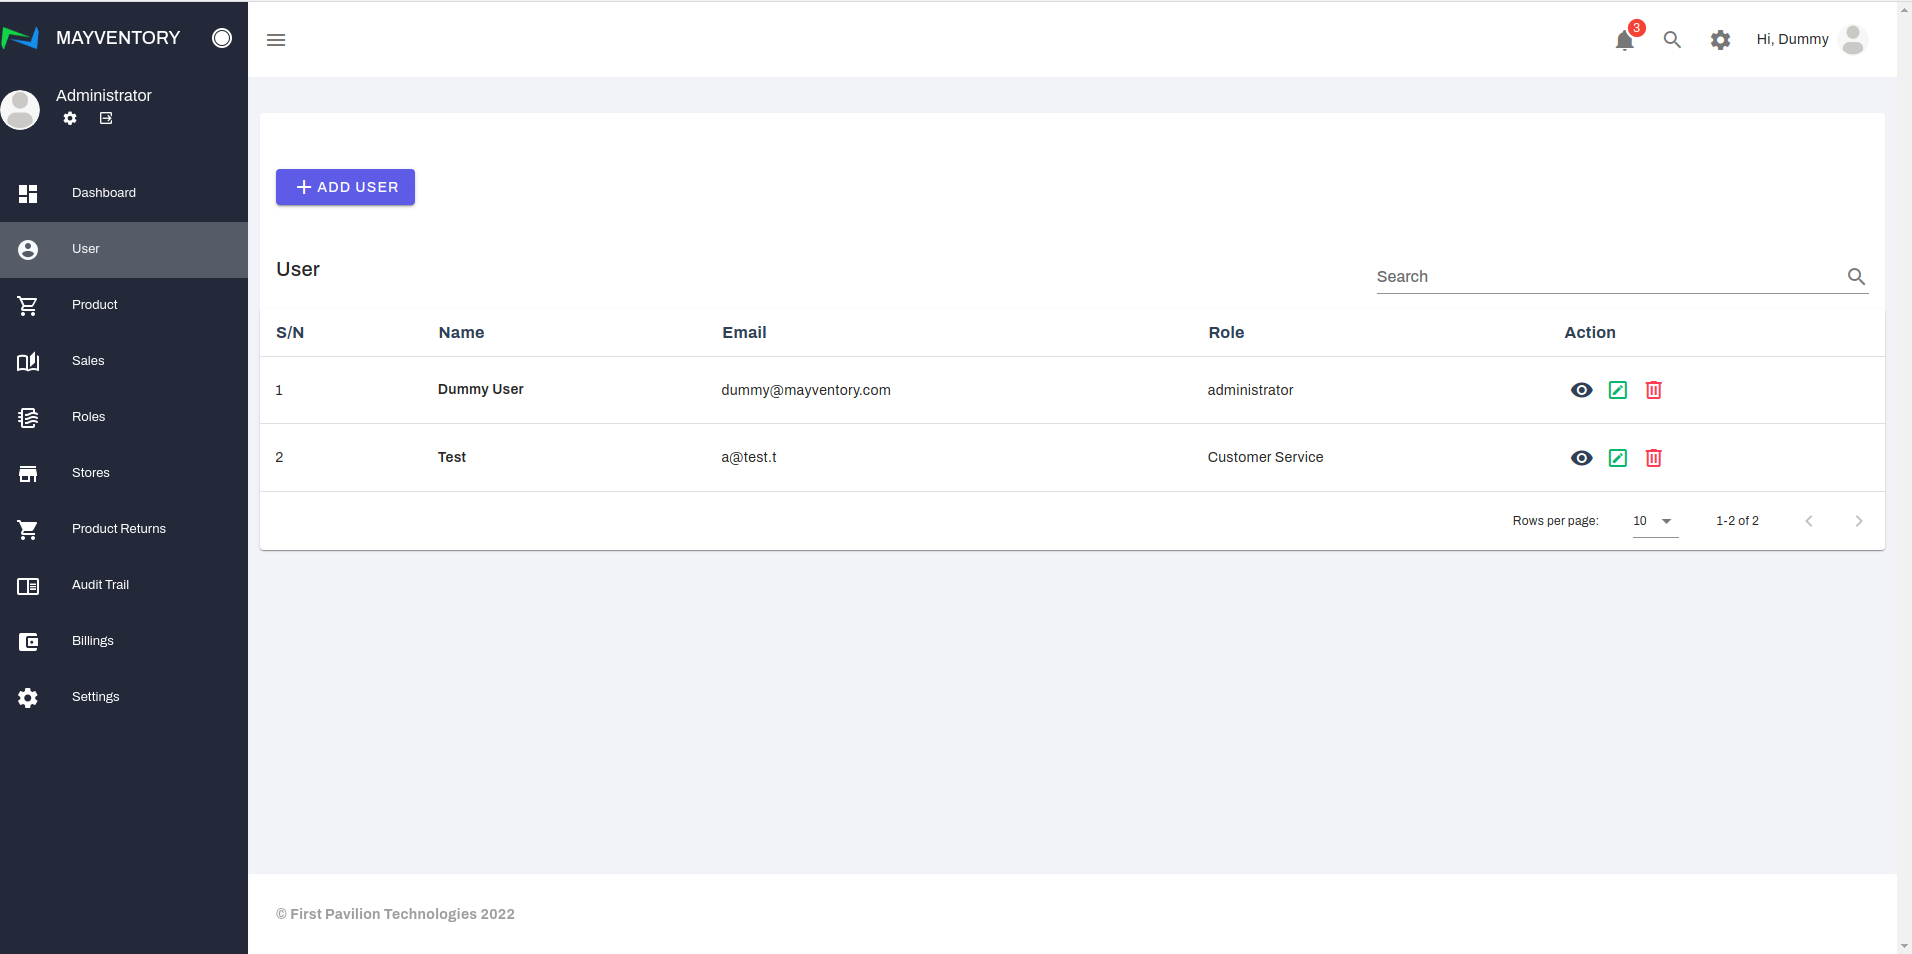Viewport: 1912px width, 954px height.
Task: Open the Audit Trail section
Action: (100, 585)
